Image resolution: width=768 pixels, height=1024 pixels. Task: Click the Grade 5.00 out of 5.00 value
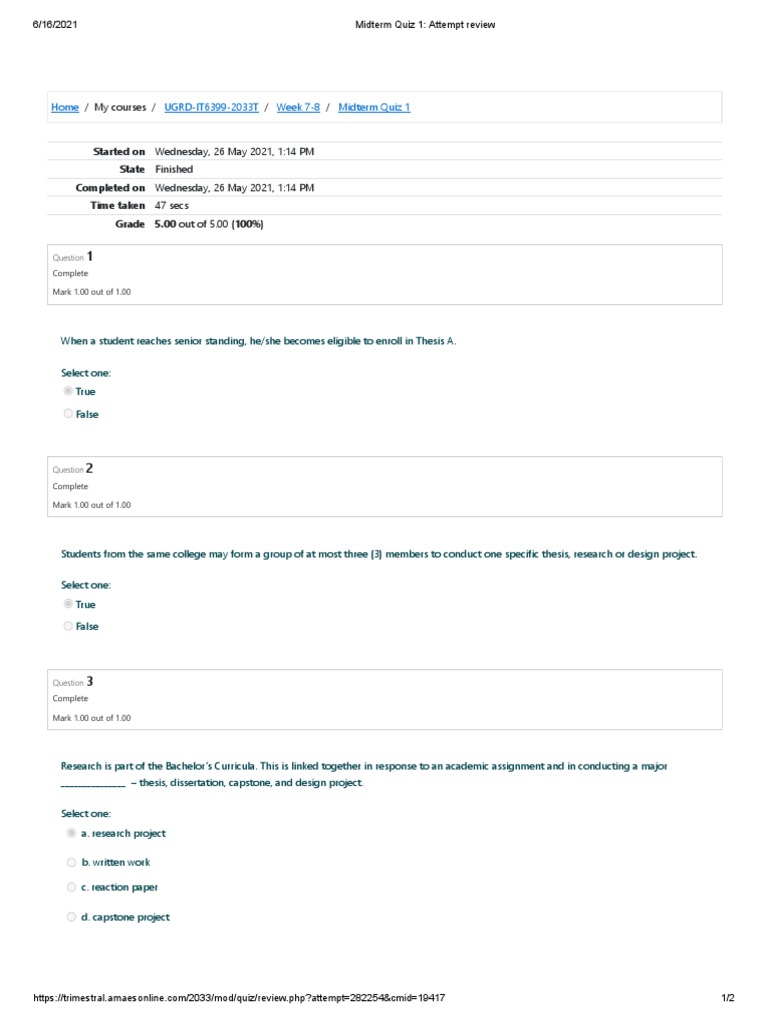pos(209,224)
